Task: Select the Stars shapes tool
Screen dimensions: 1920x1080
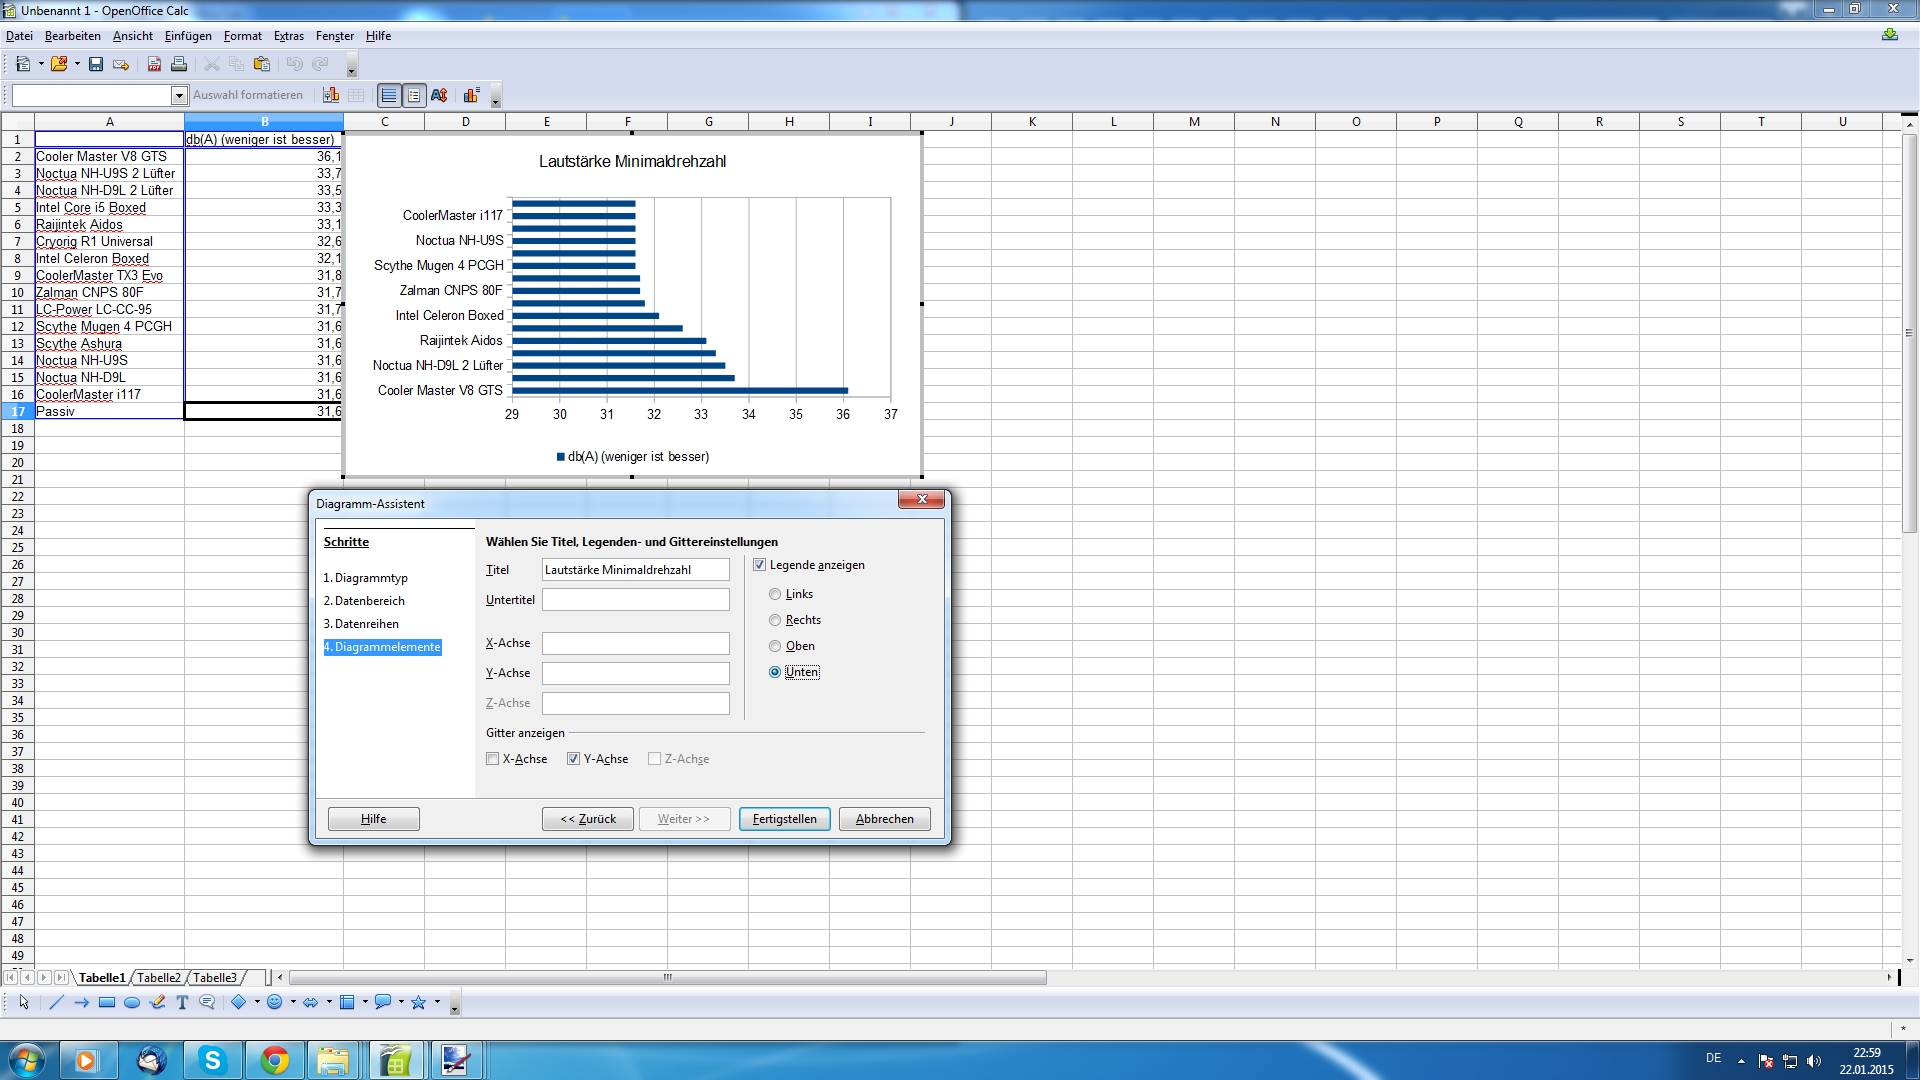Action: point(418,1002)
